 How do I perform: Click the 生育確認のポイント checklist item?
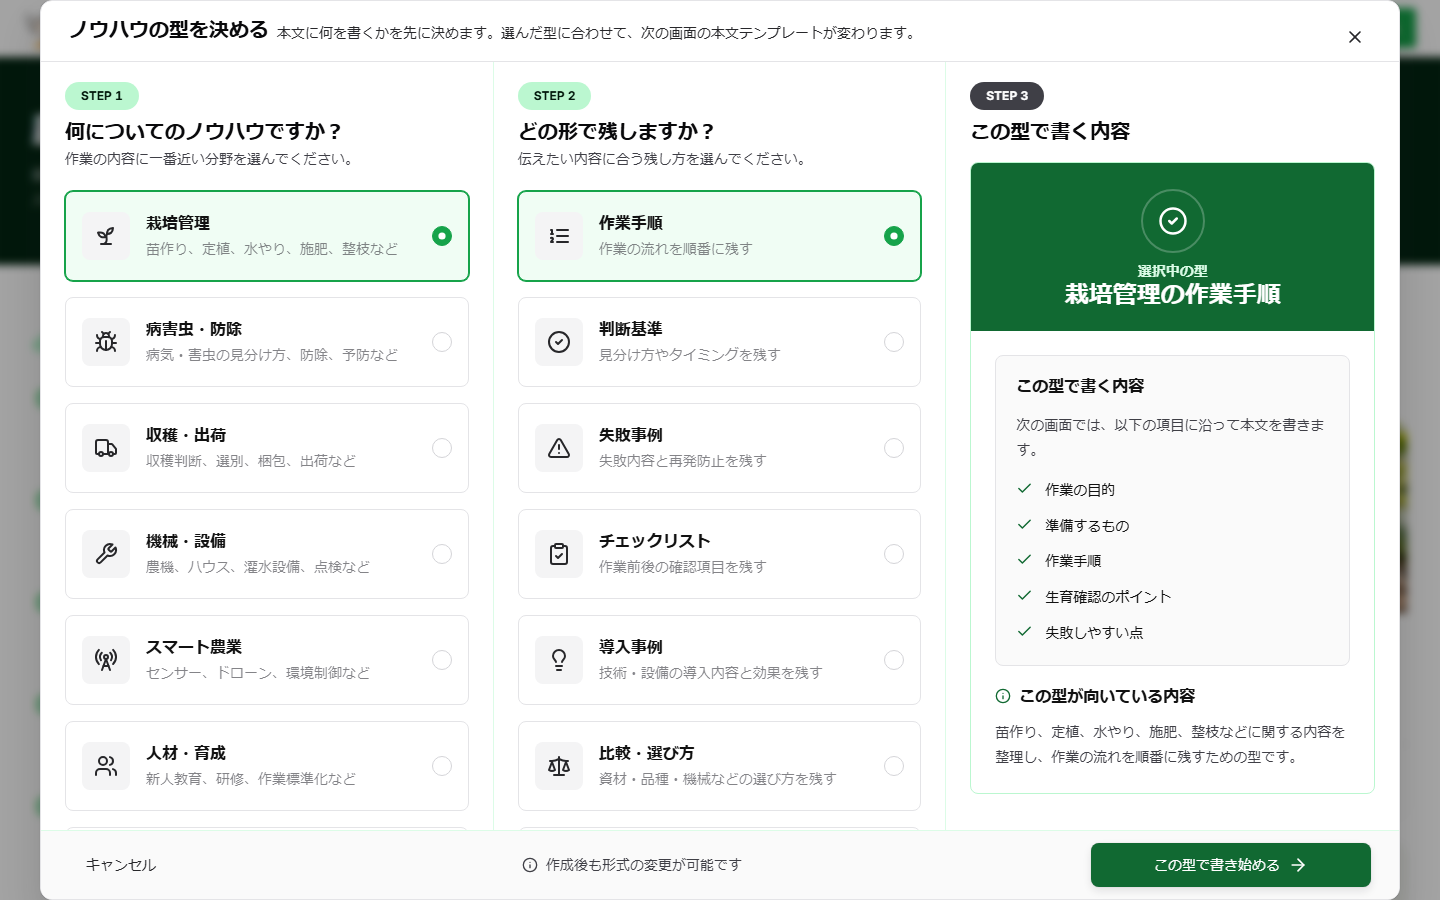pyautogui.click(x=1094, y=597)
